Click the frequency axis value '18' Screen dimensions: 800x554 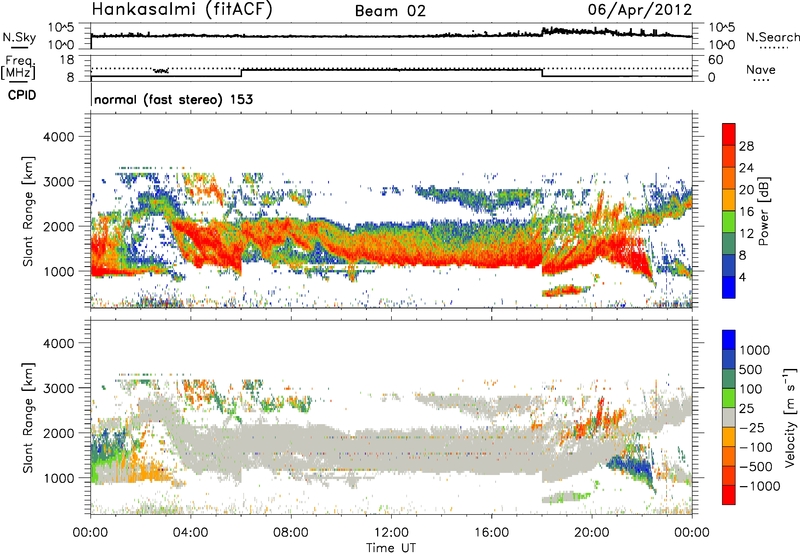tap(67, 60)
